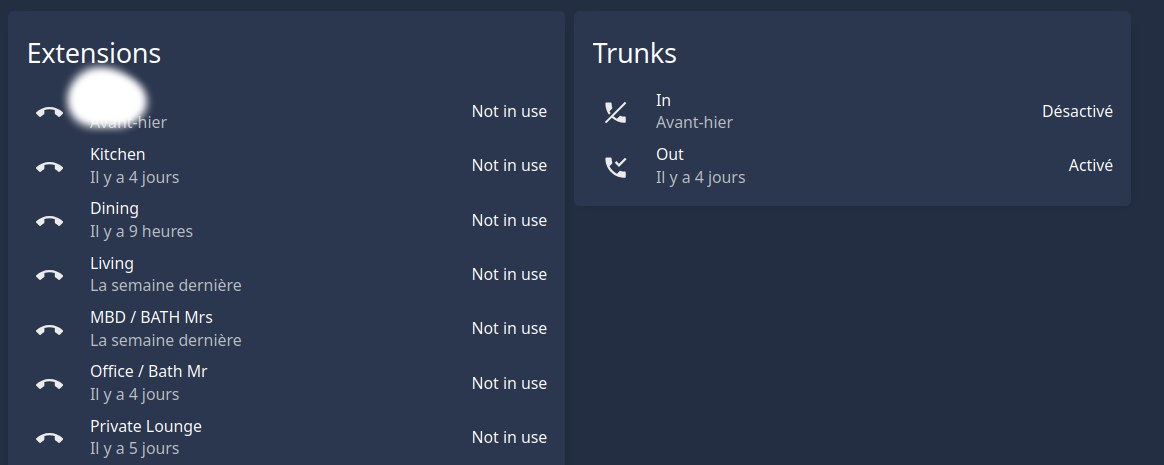Click the MBD / BATH Mrs phone icon
Image resolution: width=1164 pixels, height=465 pixels.
[49, 329]
